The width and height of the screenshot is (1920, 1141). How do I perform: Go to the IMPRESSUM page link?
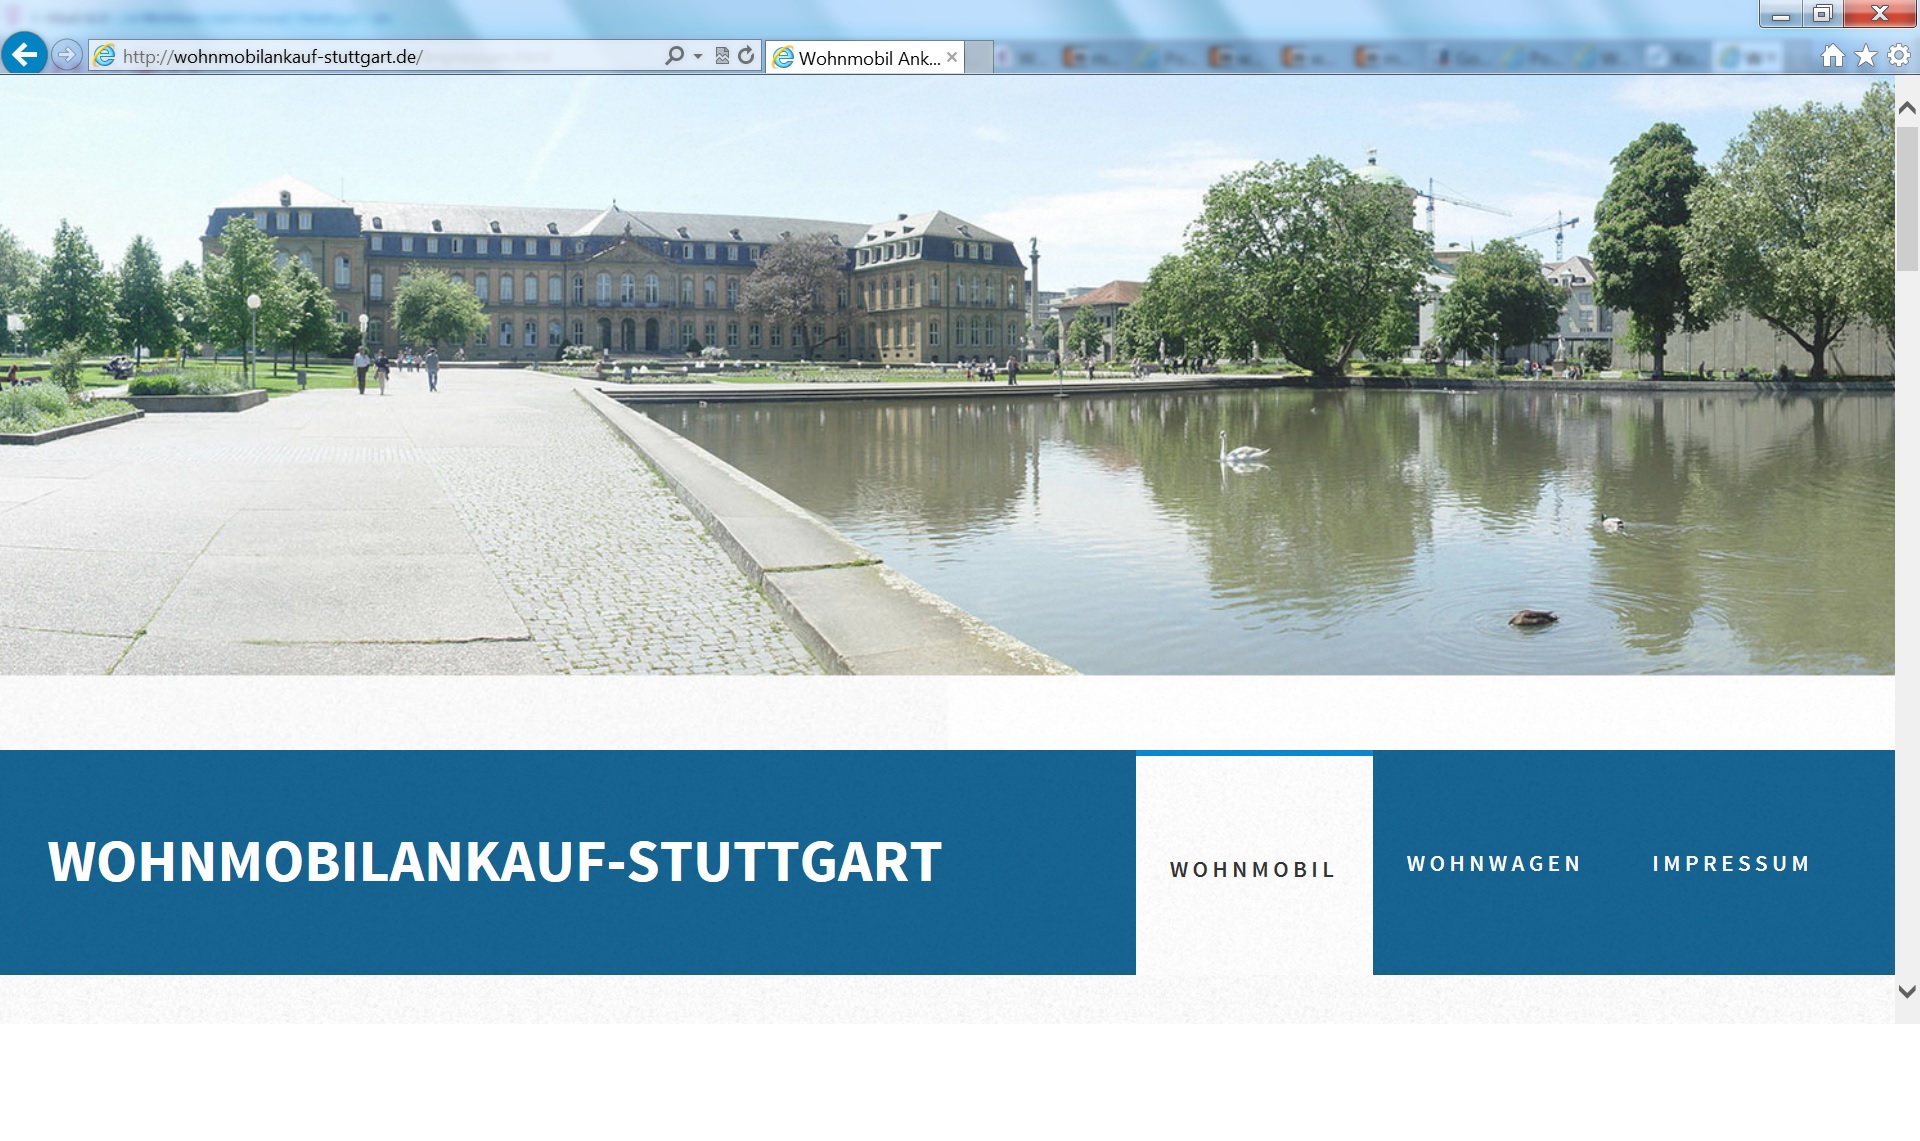[x=1731, y=864]
